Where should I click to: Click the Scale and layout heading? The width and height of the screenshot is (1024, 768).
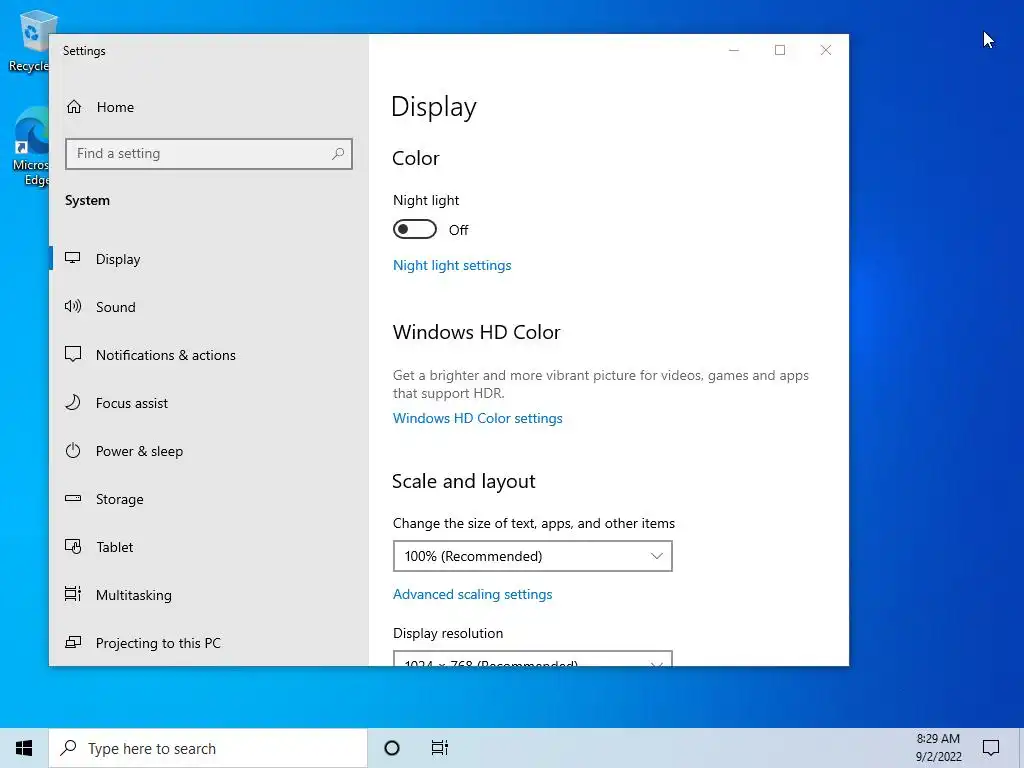464,482
